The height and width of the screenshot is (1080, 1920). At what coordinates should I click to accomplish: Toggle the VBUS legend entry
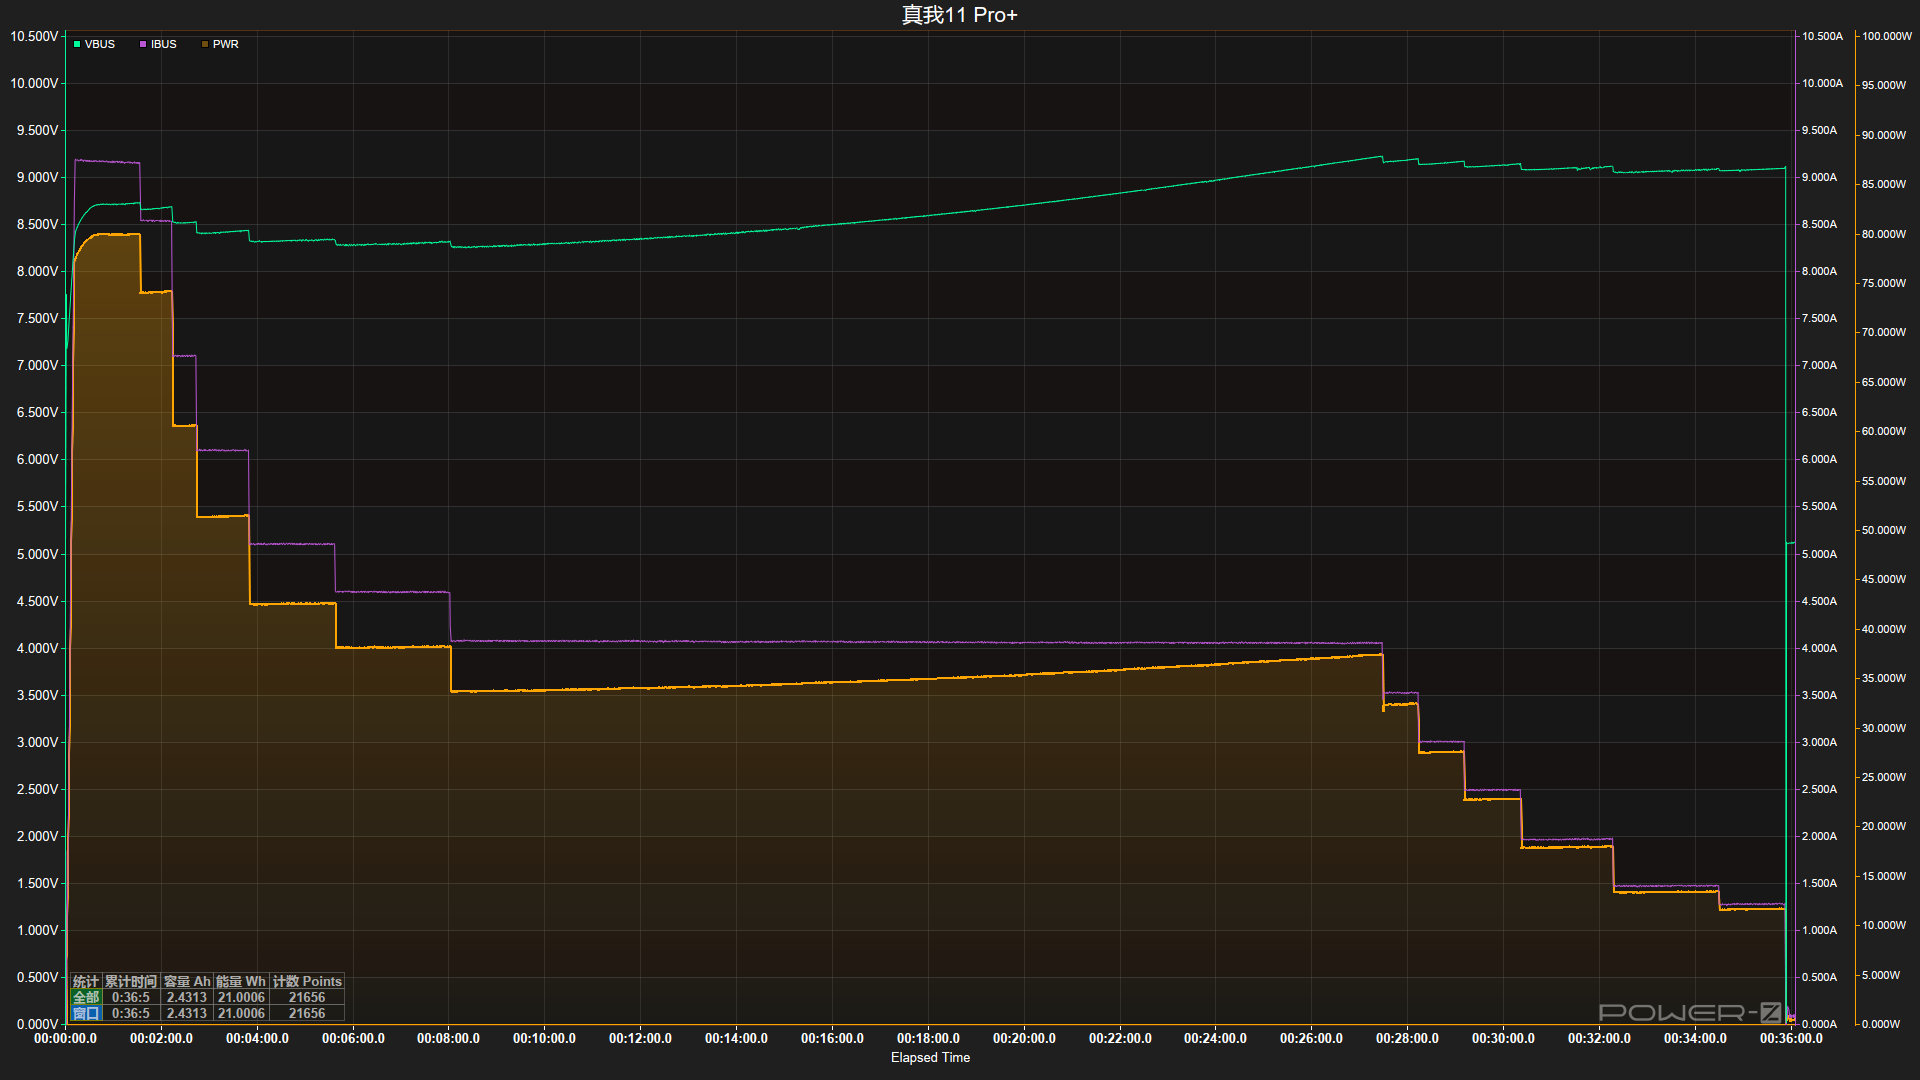tap(99, 44)
